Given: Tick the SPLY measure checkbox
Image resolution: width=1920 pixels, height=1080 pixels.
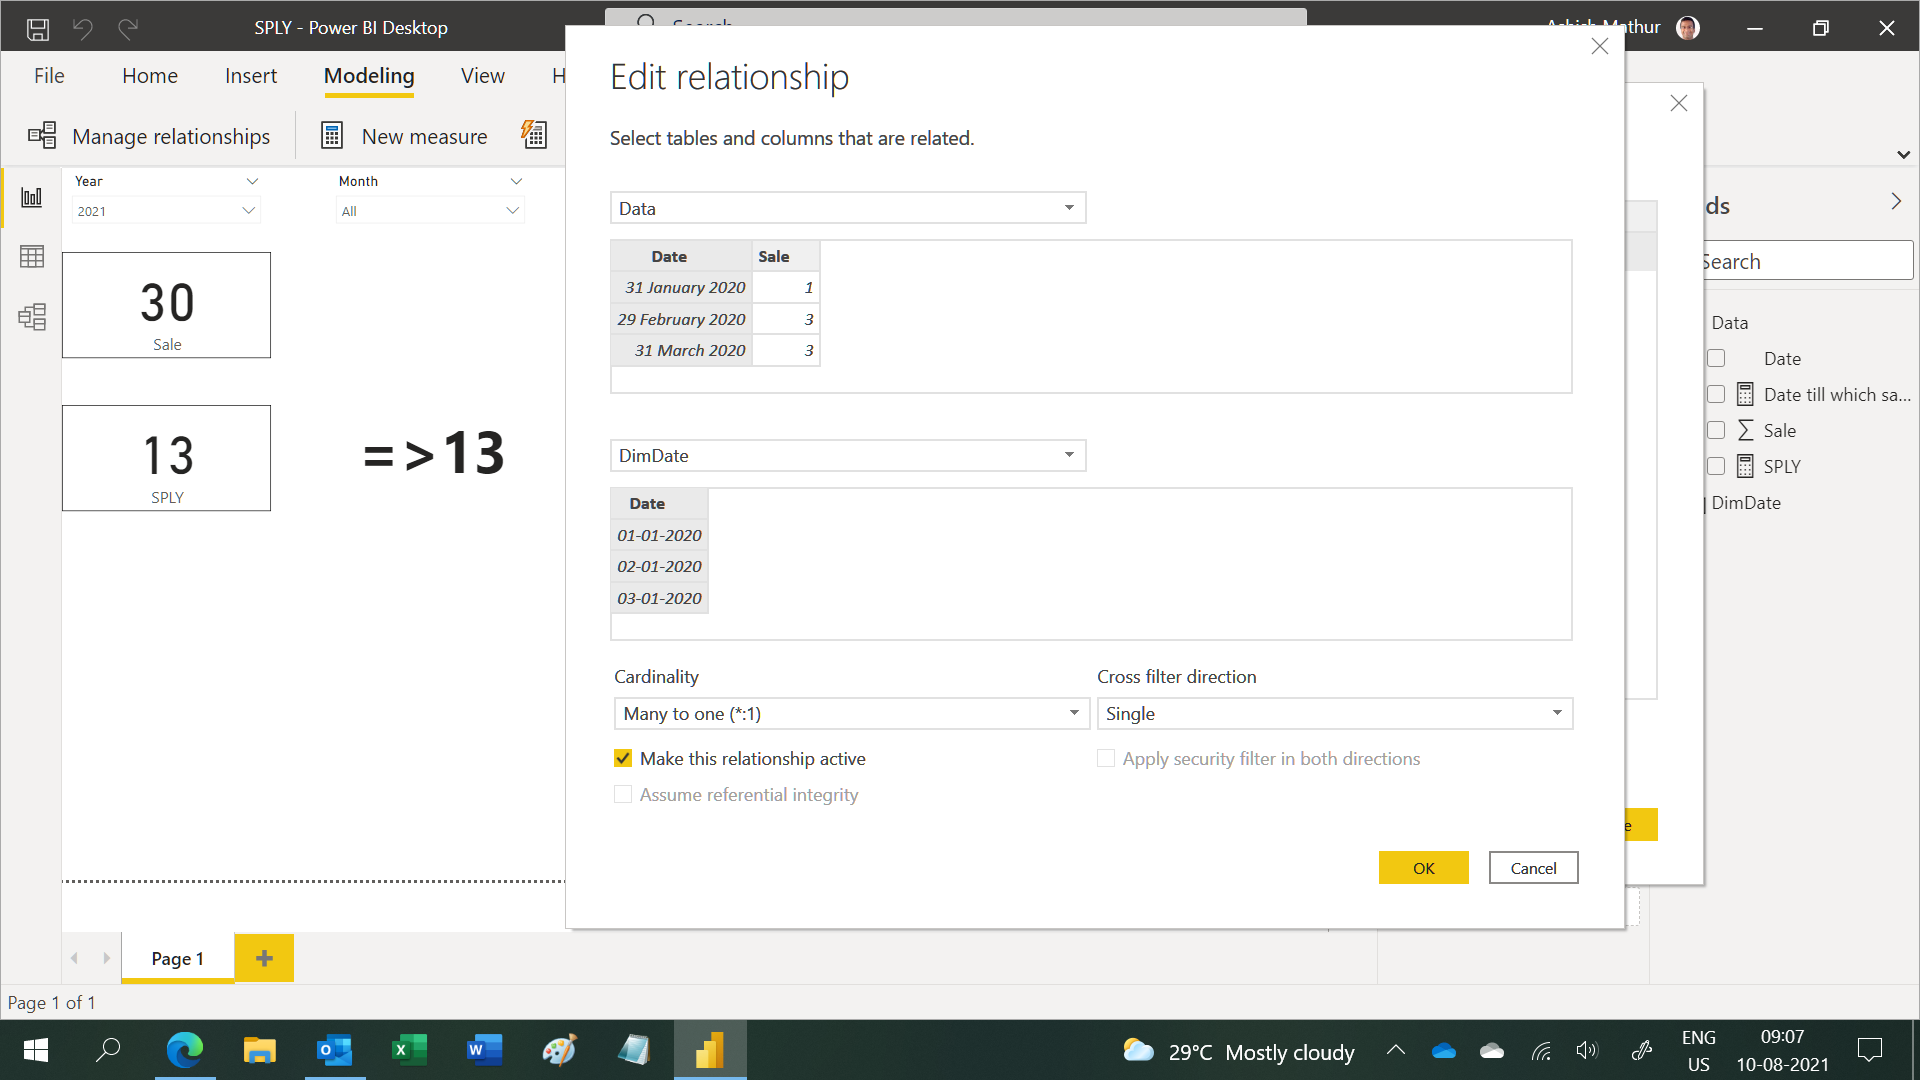Looking at the screenshot, I should [1716, 466].
